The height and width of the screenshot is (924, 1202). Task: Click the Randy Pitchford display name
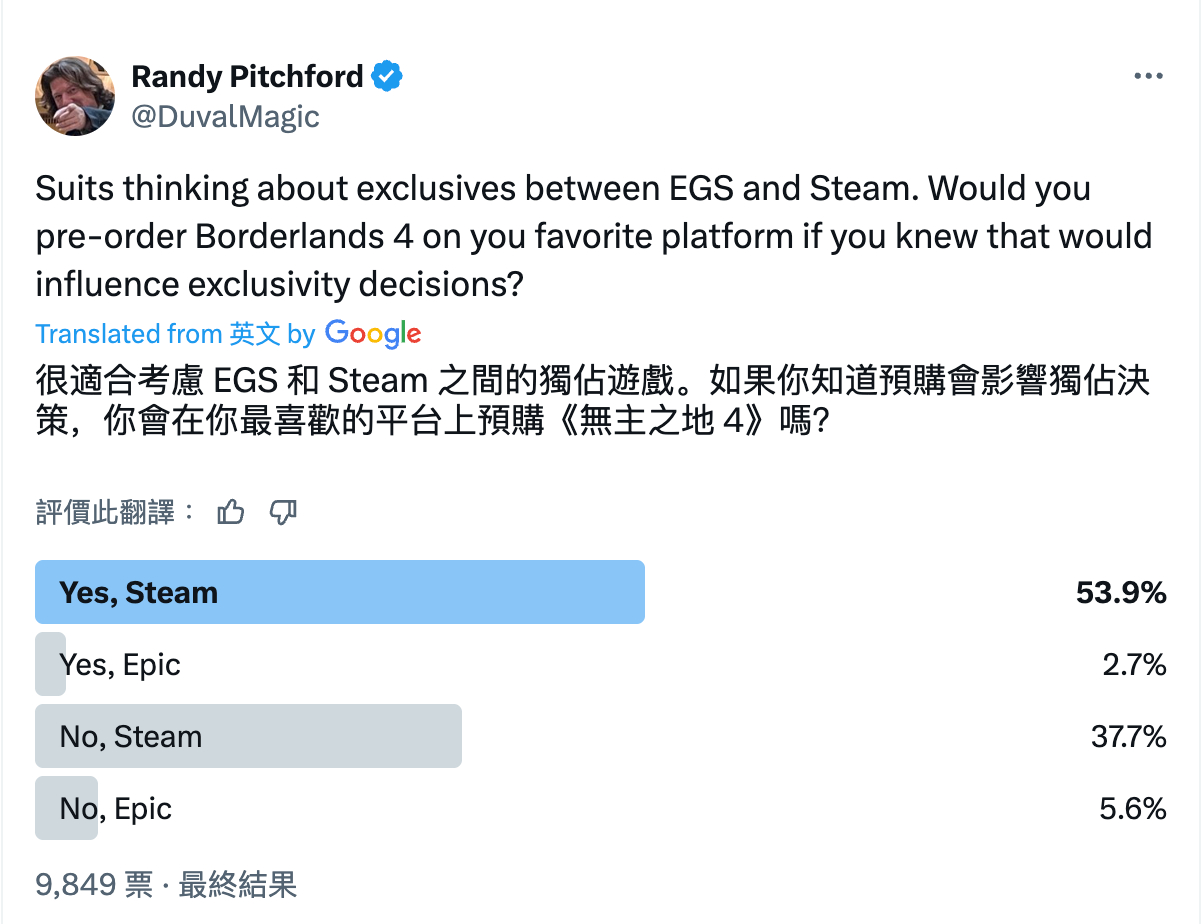tap(247, 76)
